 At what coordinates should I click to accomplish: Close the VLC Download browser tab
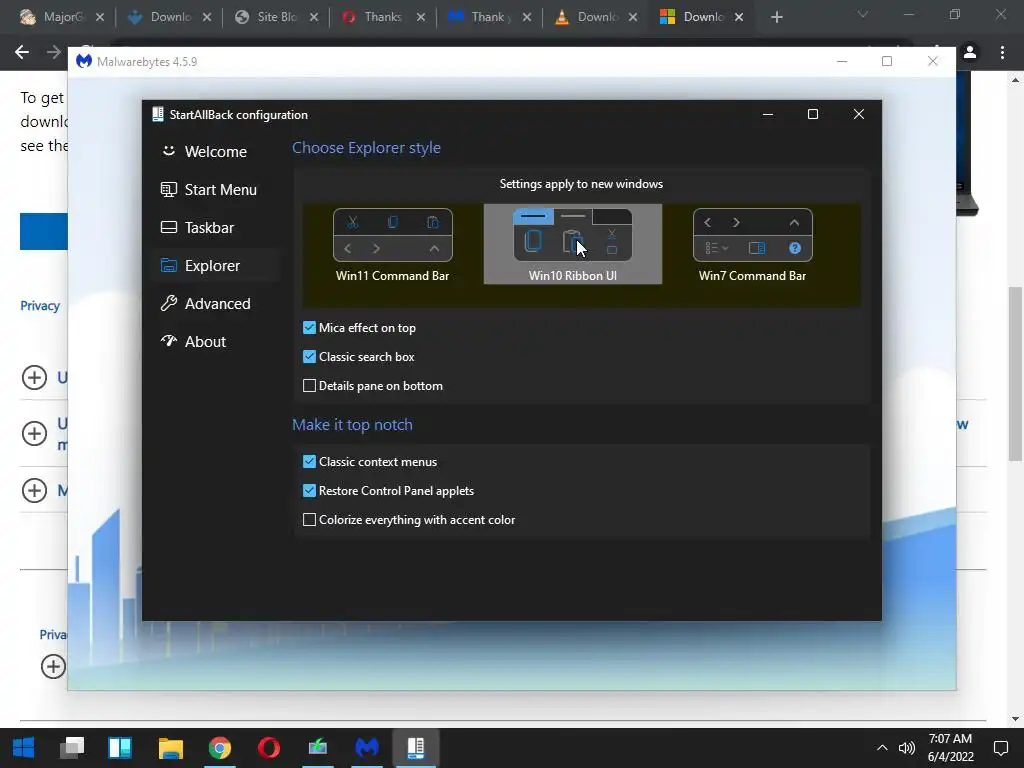click(633, 18)
